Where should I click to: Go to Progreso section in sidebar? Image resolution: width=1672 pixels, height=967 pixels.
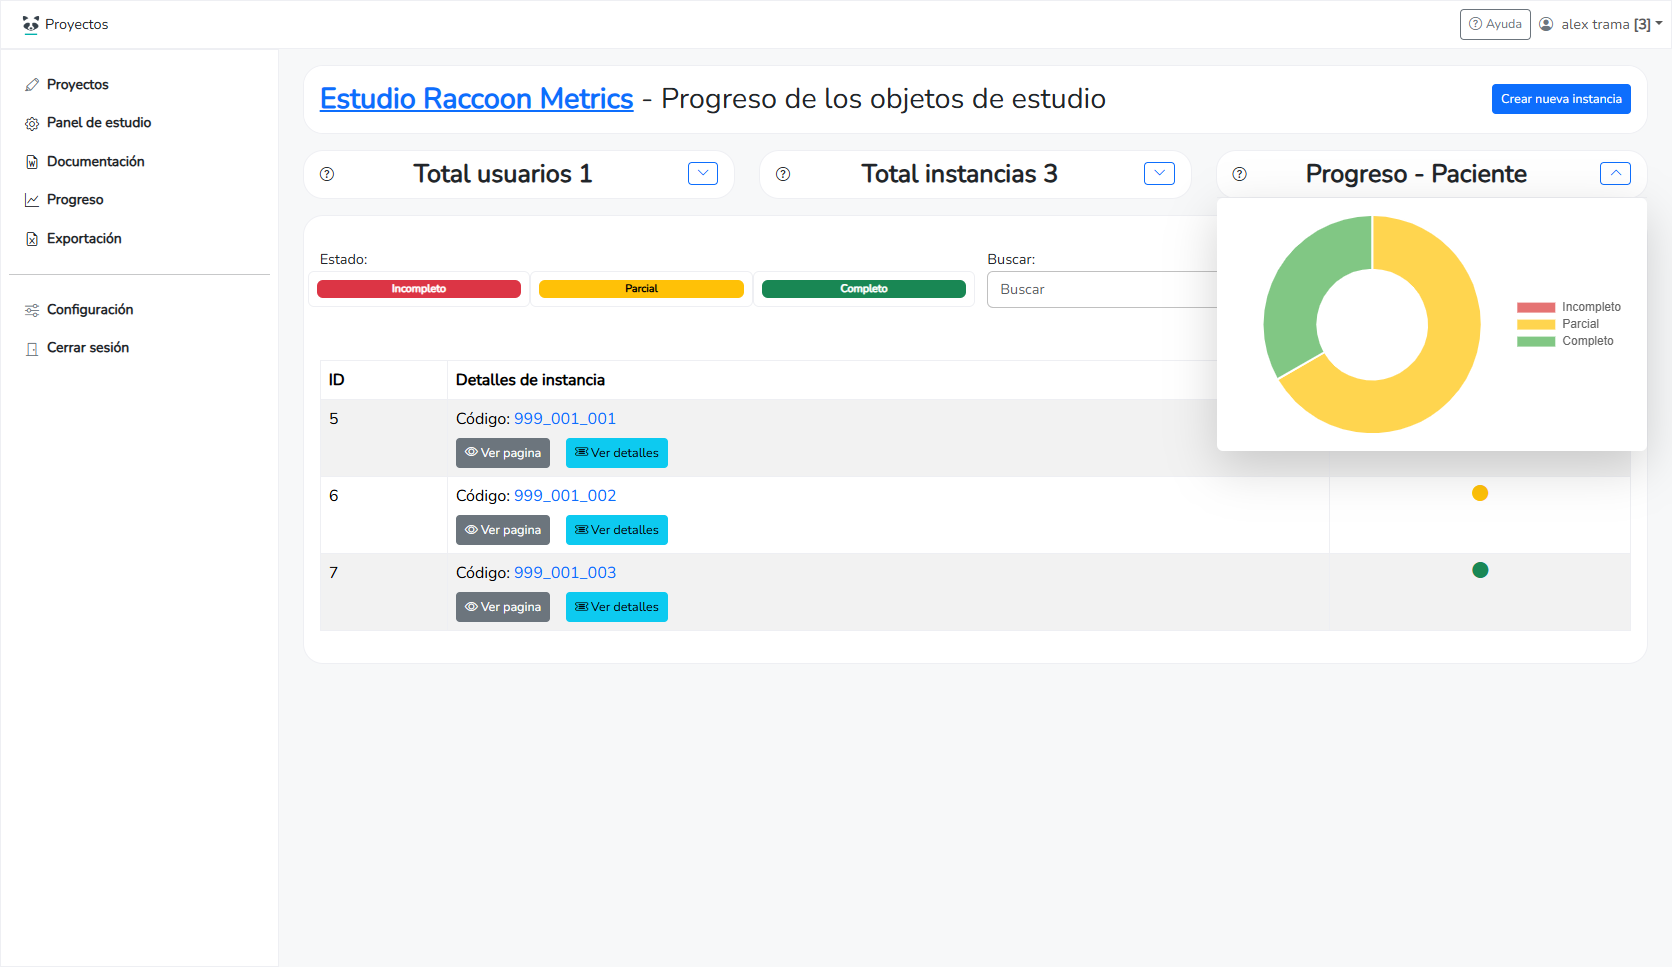[x=75, y=200]
